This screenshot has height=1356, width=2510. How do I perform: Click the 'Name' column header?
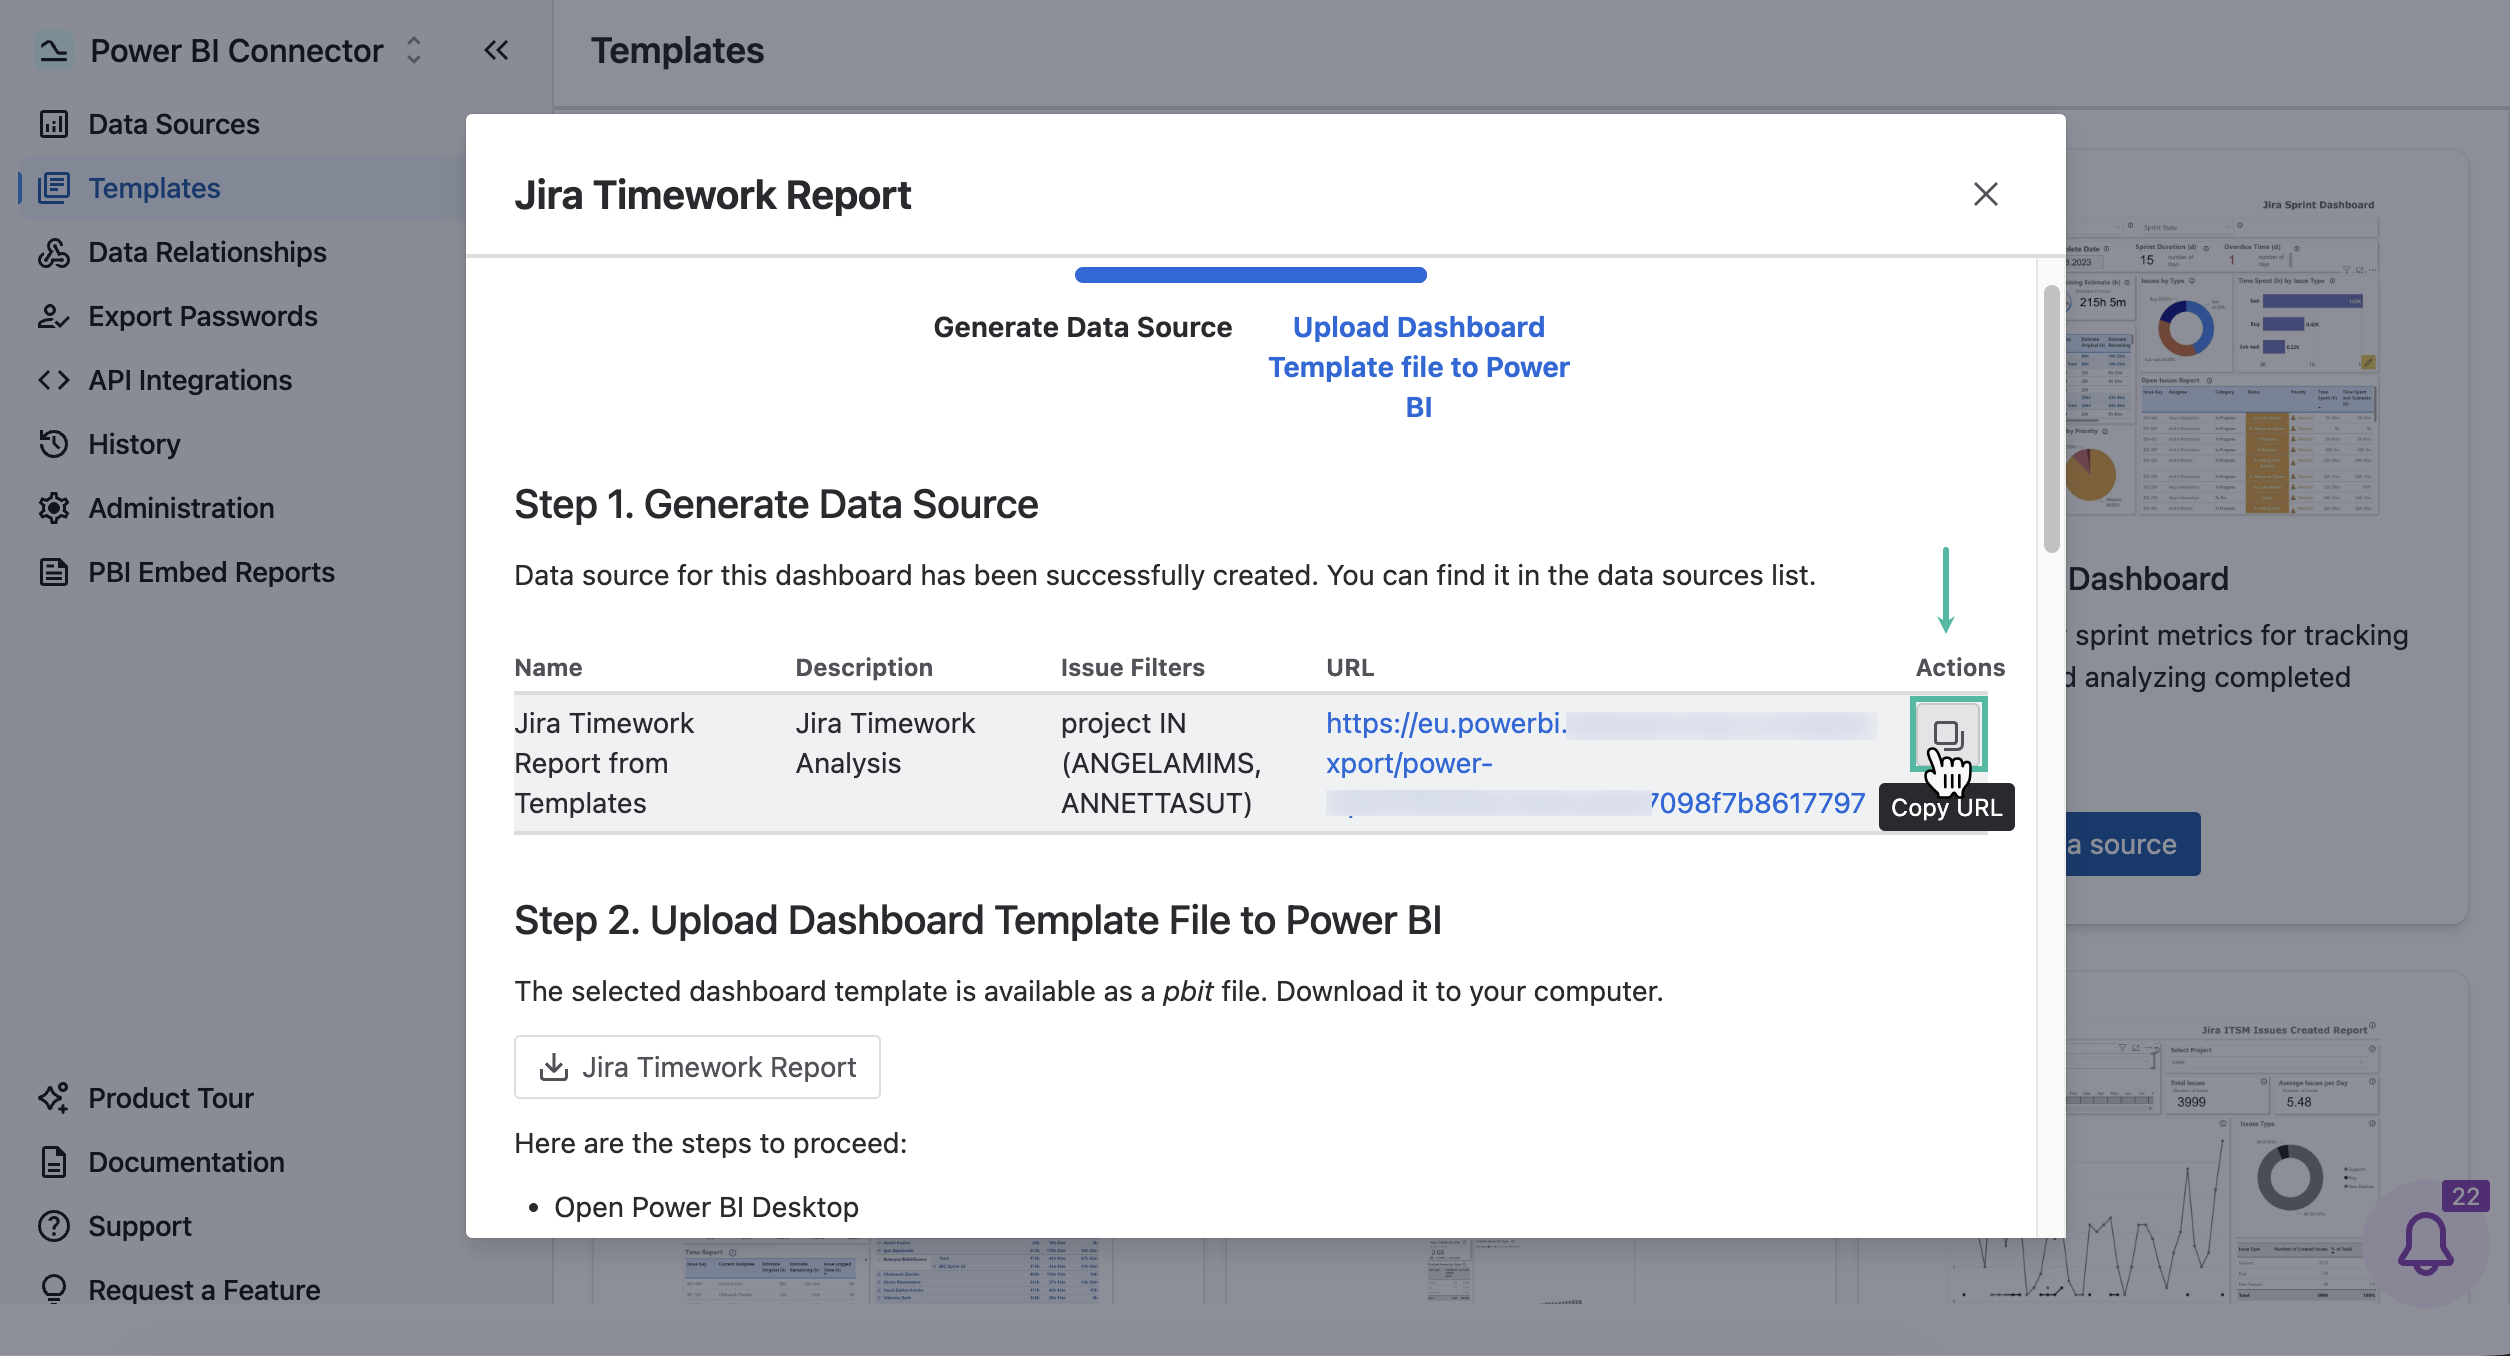[x=548, y=667]
